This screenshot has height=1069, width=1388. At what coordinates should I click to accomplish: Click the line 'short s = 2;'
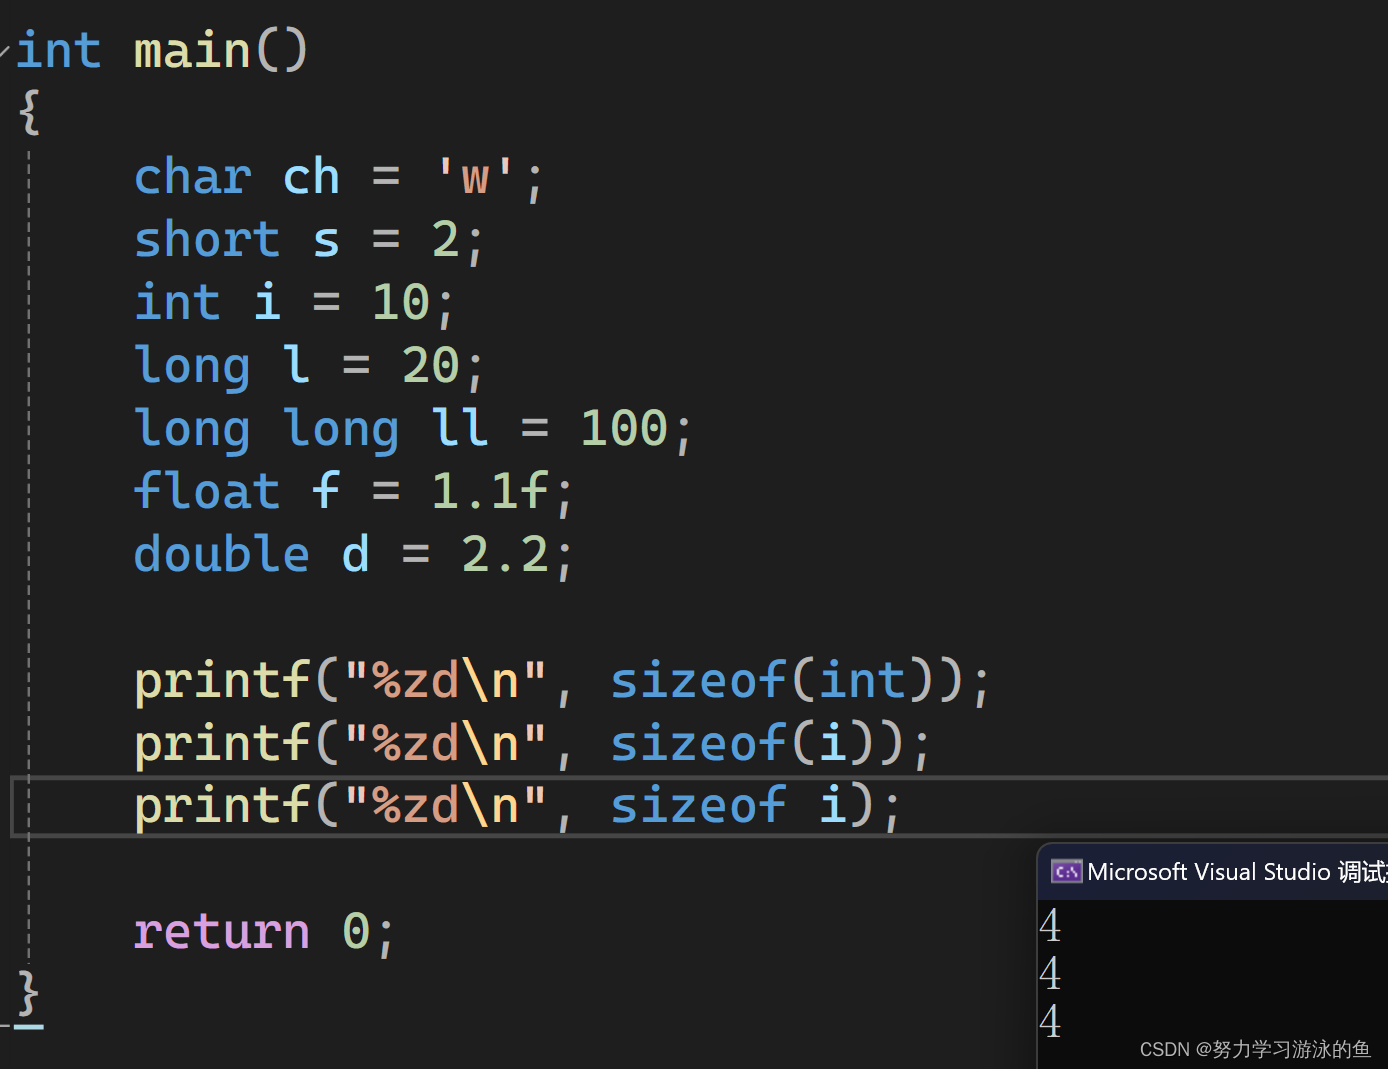point(309,241)
